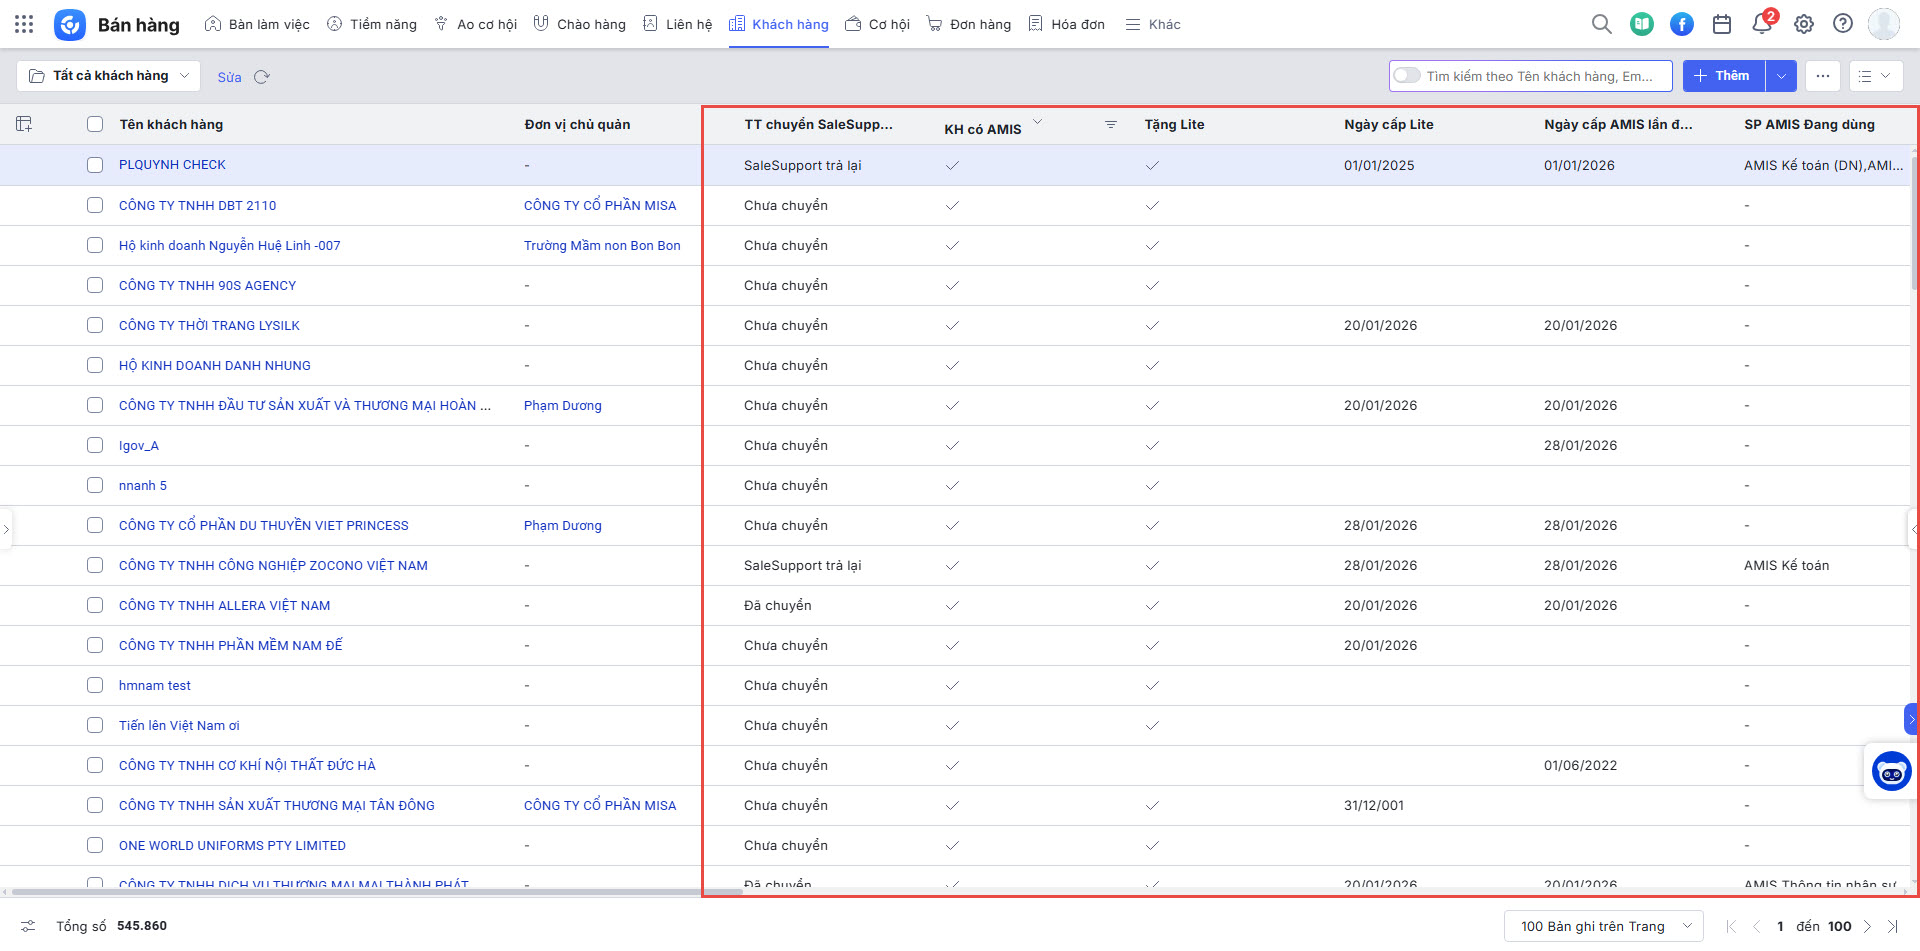The image size is (1920, 951).
Task: Toggle the switch inside the search box
Action: coord(1407,76)
